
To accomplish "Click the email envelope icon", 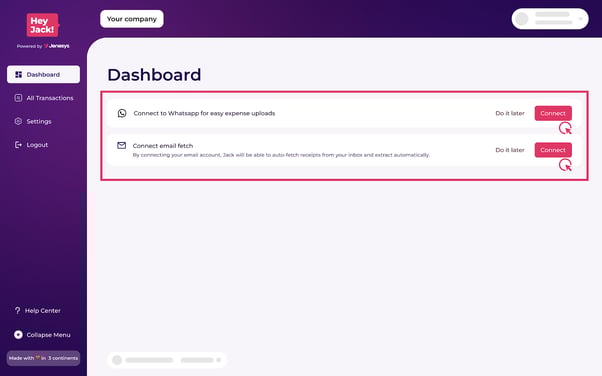I will pyautogui.click(x=121, y=146).
